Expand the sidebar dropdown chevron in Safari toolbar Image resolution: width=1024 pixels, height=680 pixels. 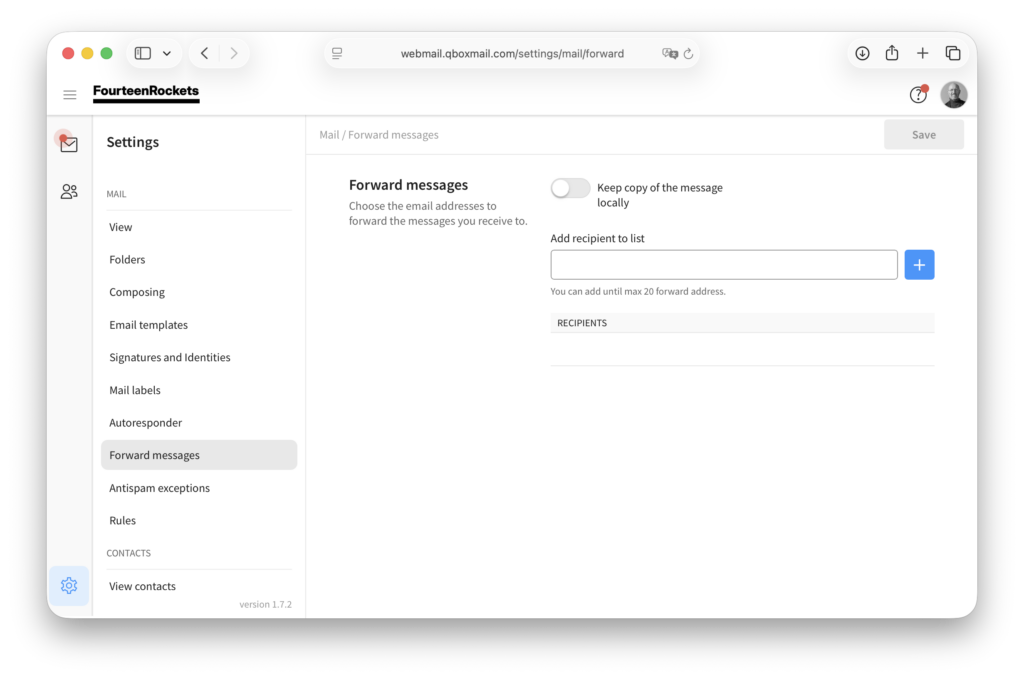[x=167, y=54]
